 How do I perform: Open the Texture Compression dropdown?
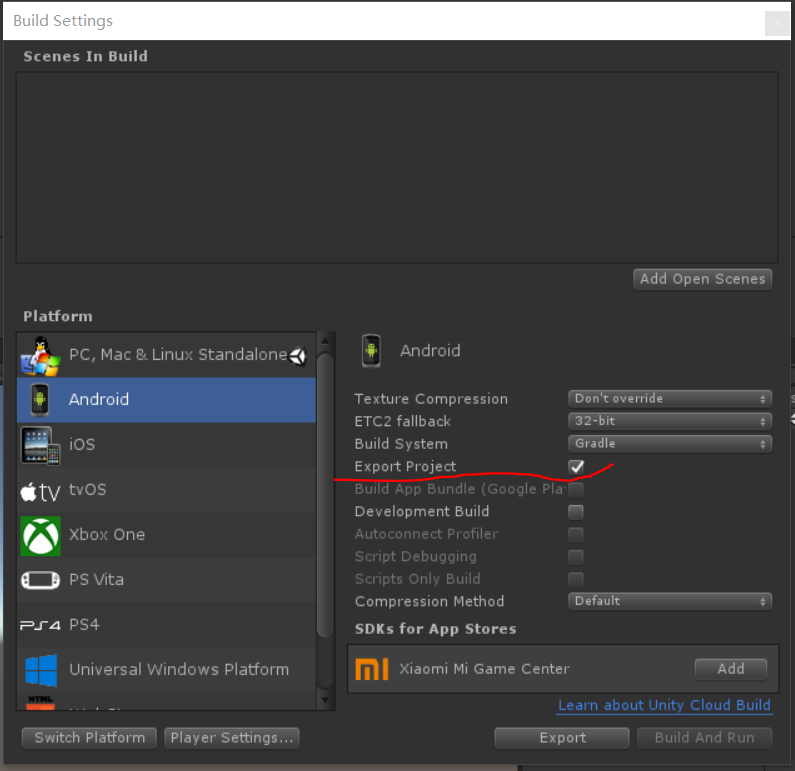coord(670,399)
